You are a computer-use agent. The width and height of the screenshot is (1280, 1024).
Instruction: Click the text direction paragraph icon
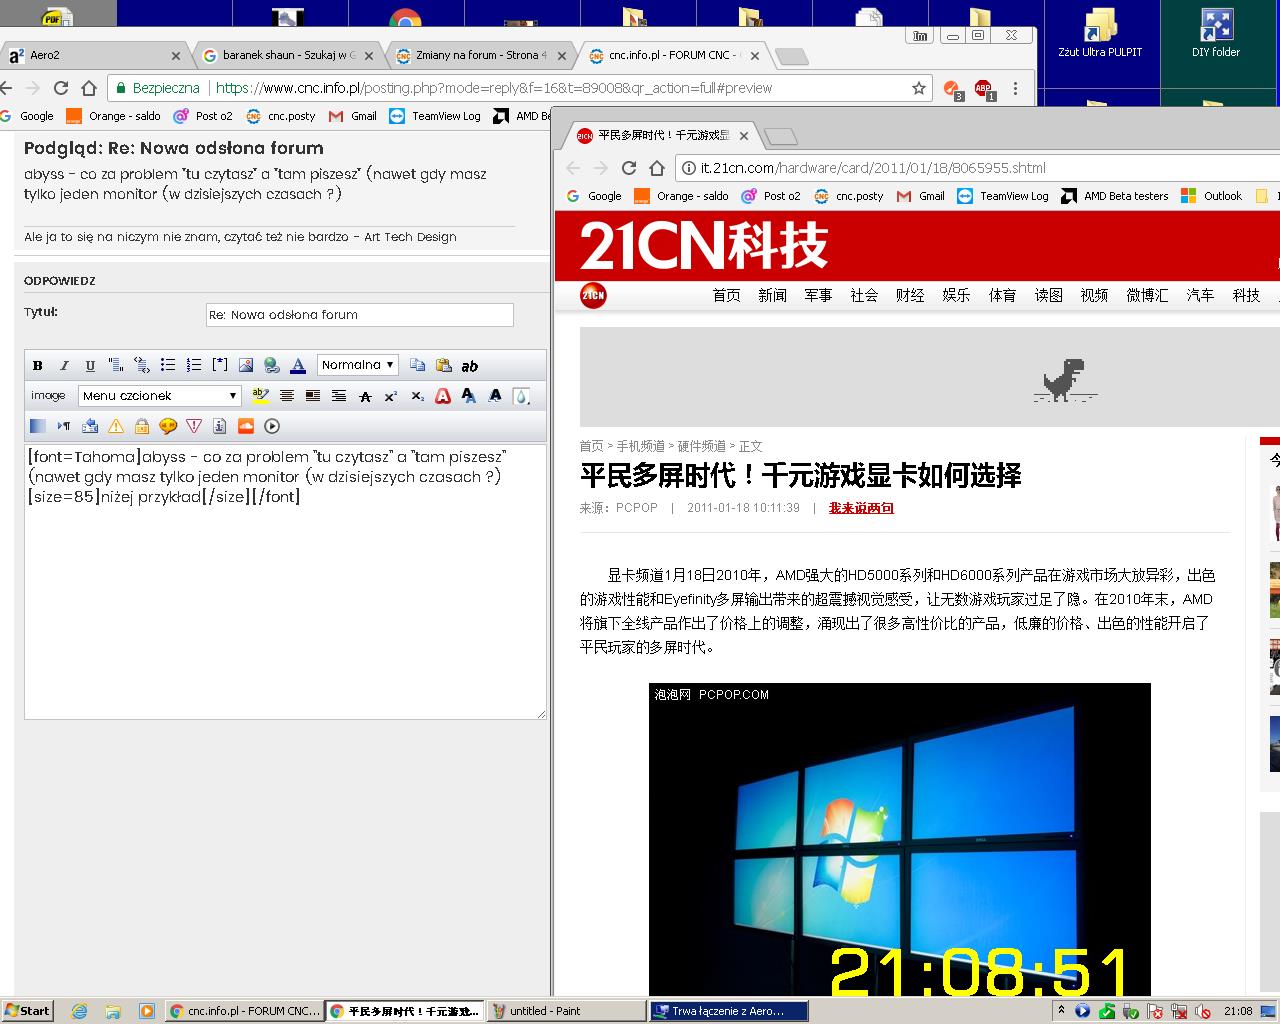pyautogui.click(x=64, y=426)
